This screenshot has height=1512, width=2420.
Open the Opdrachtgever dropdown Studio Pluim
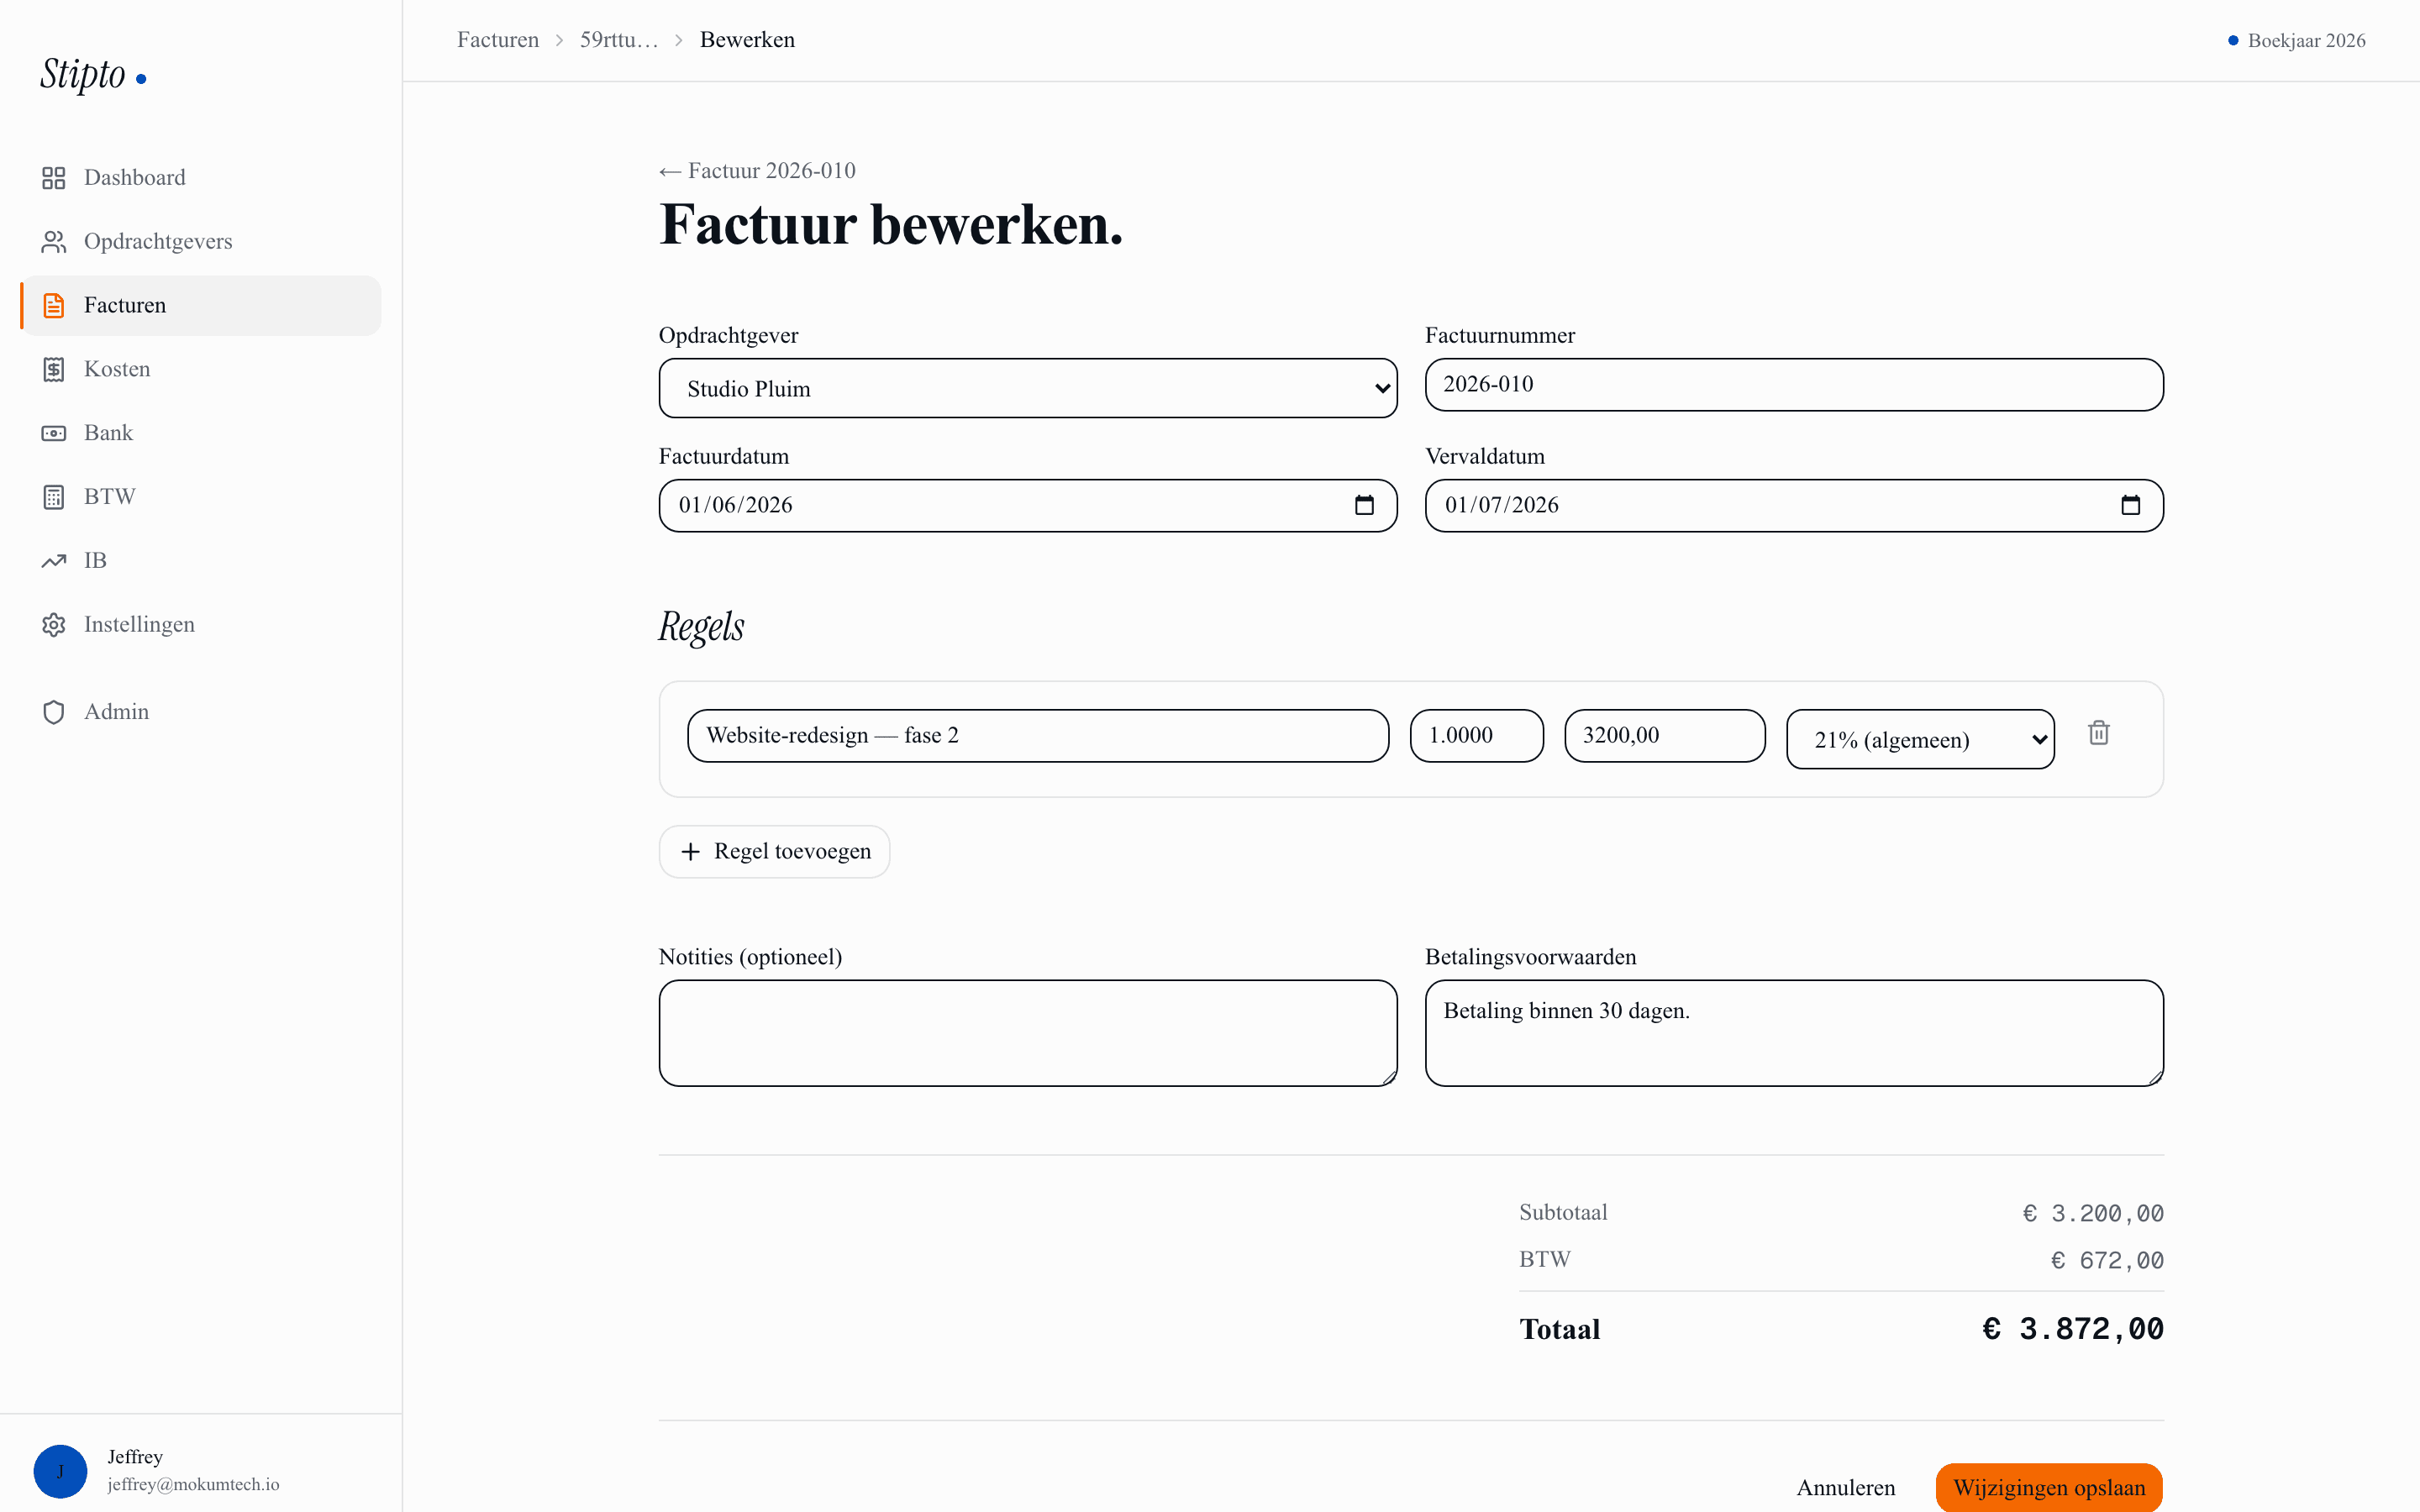tap(1028, 388)
